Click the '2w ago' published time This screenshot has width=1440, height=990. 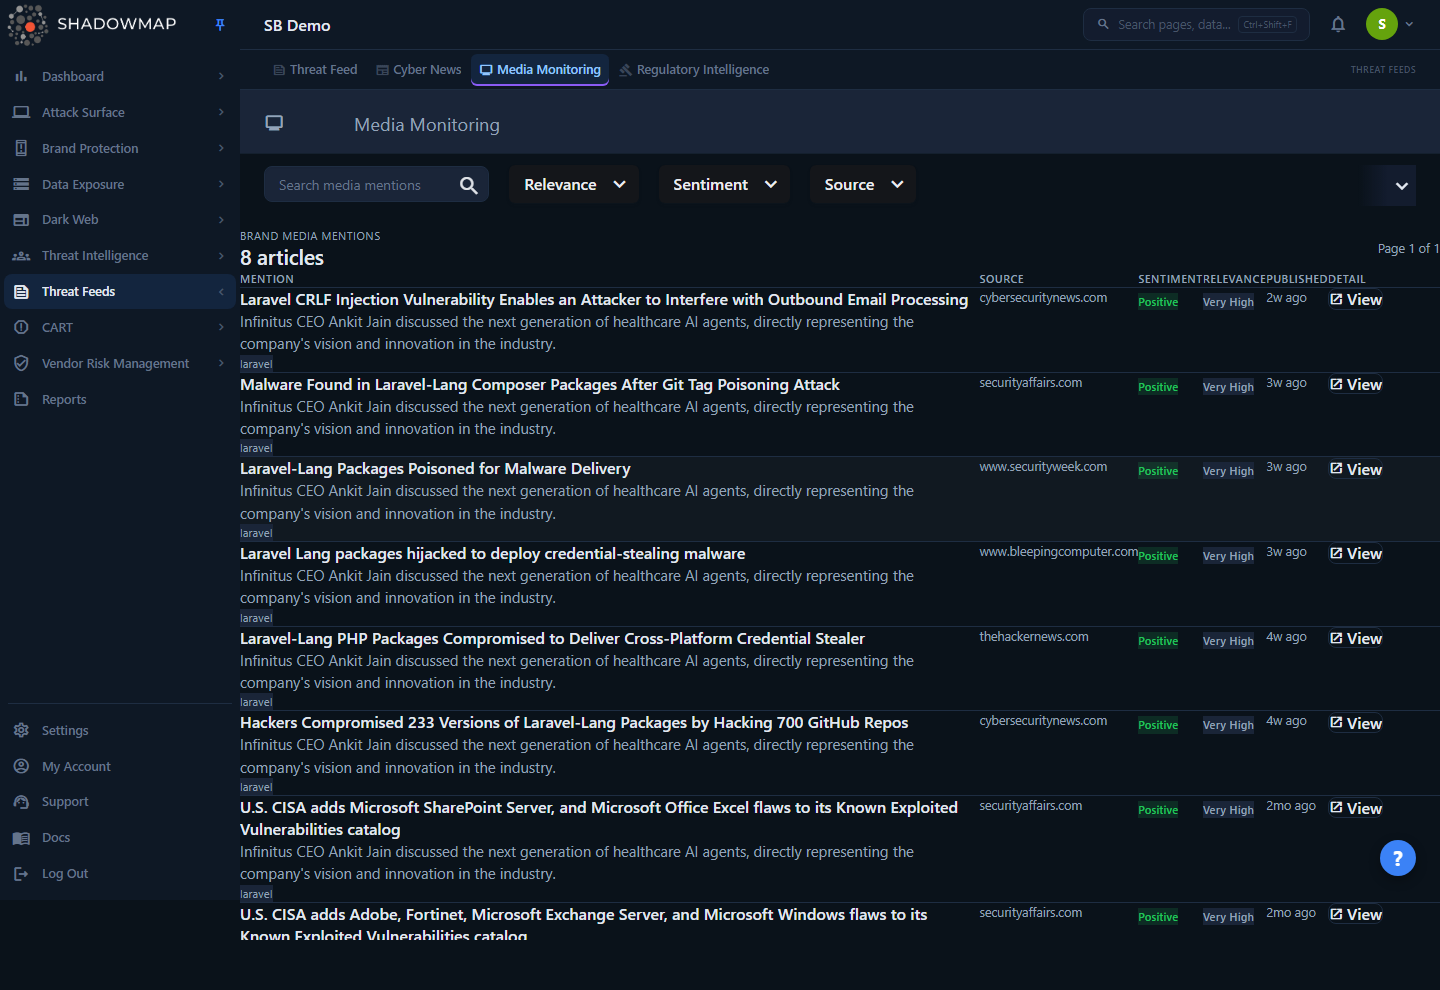click(x=1286, y=298)
